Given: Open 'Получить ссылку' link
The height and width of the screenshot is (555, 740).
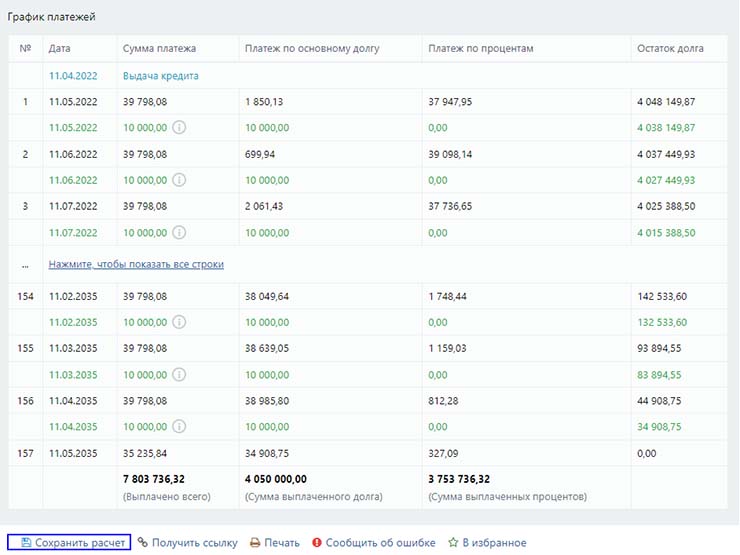Looking at the screenshot, I should pyautogui.click(x=194, y=543).
